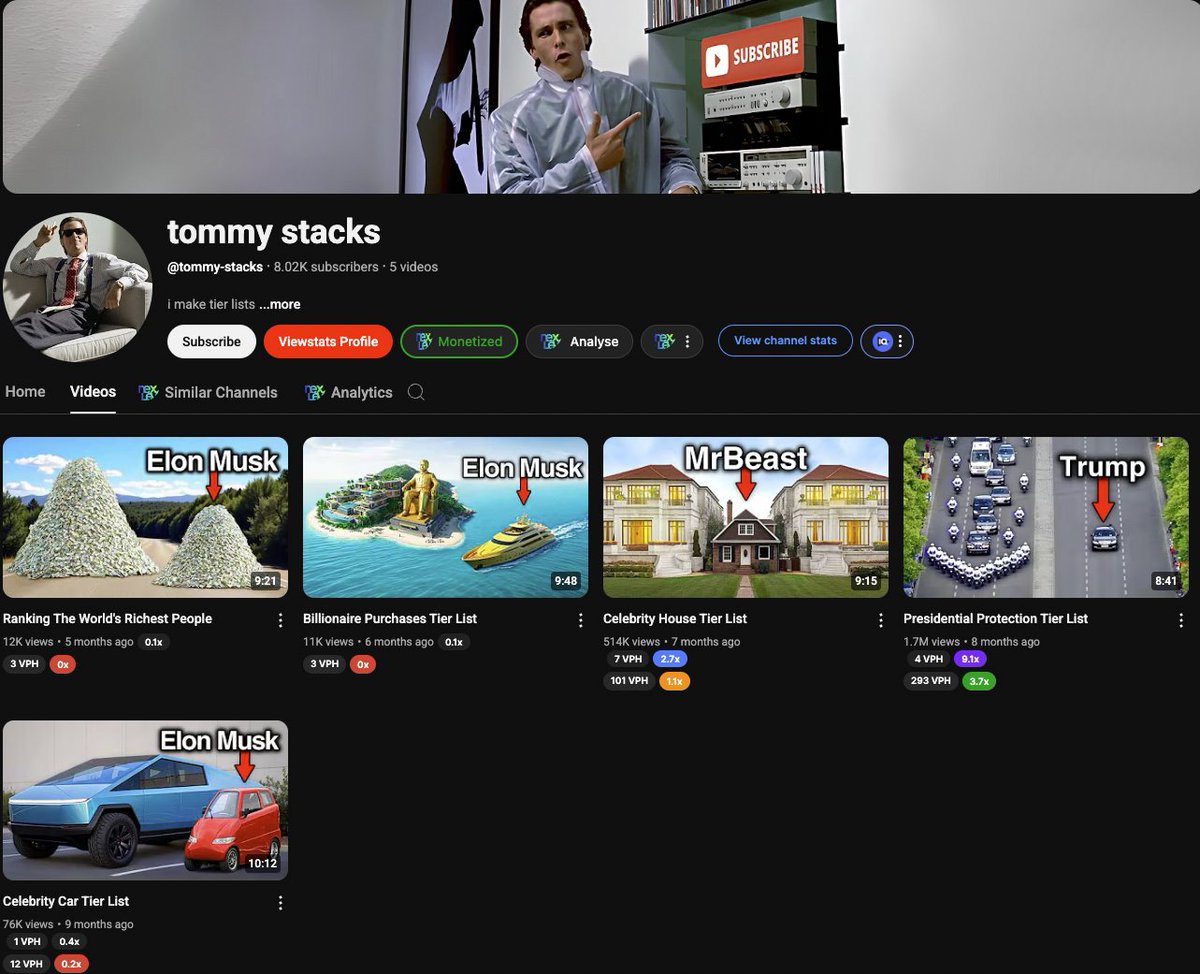Open the Similar Channels tab
The width and height of the screenshot is (1200, 974).
pyautogui.click(x=208, y=392)
